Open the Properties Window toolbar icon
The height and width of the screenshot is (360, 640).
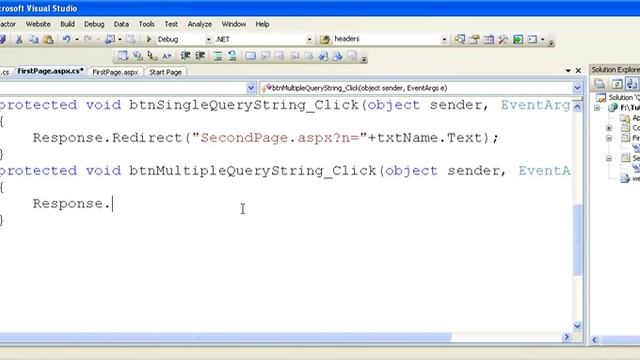pos(474,40)
